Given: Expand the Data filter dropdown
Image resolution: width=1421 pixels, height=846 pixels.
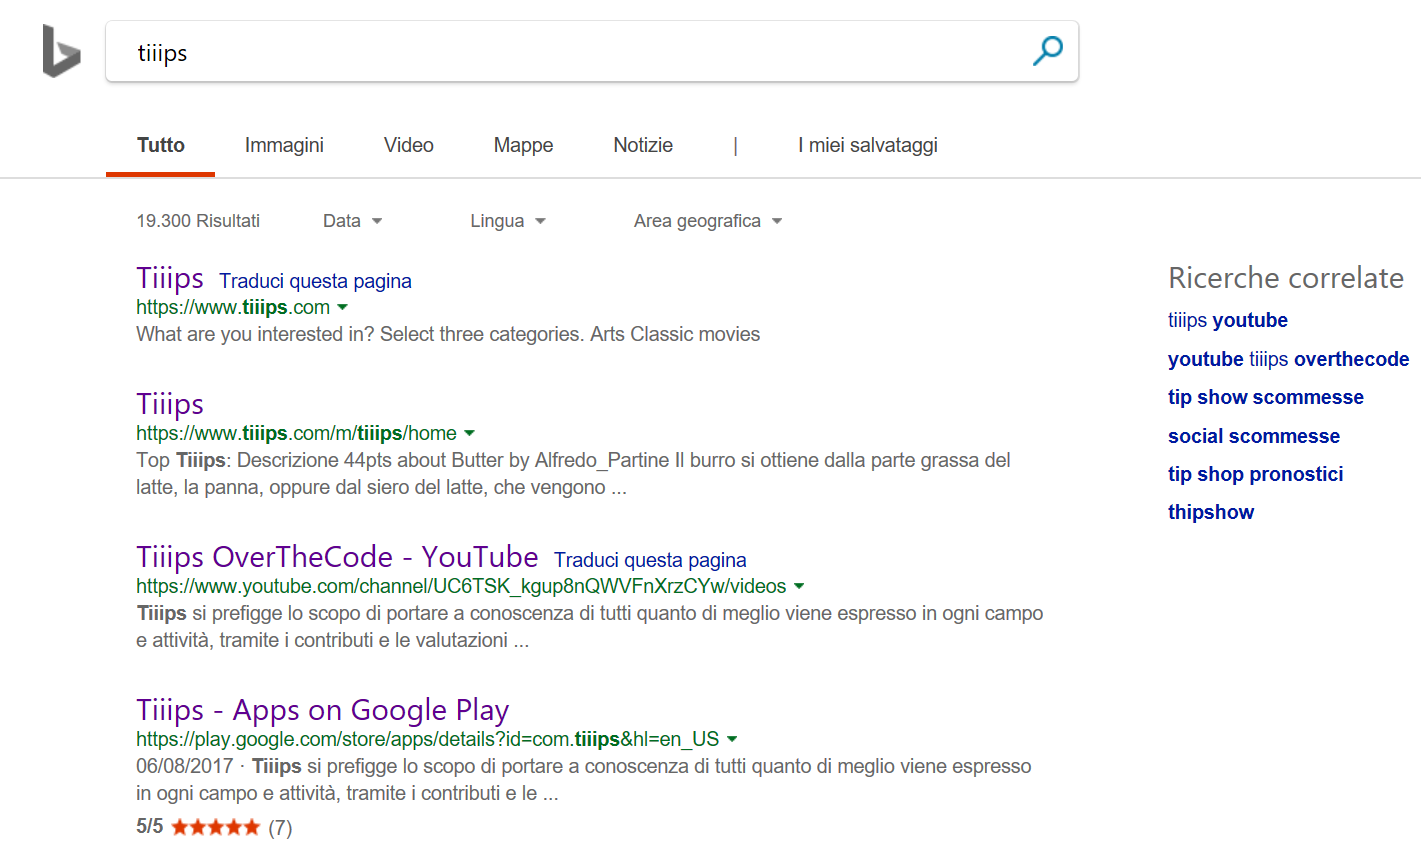Looking at the screenshot, I should [x=352, y=221].
